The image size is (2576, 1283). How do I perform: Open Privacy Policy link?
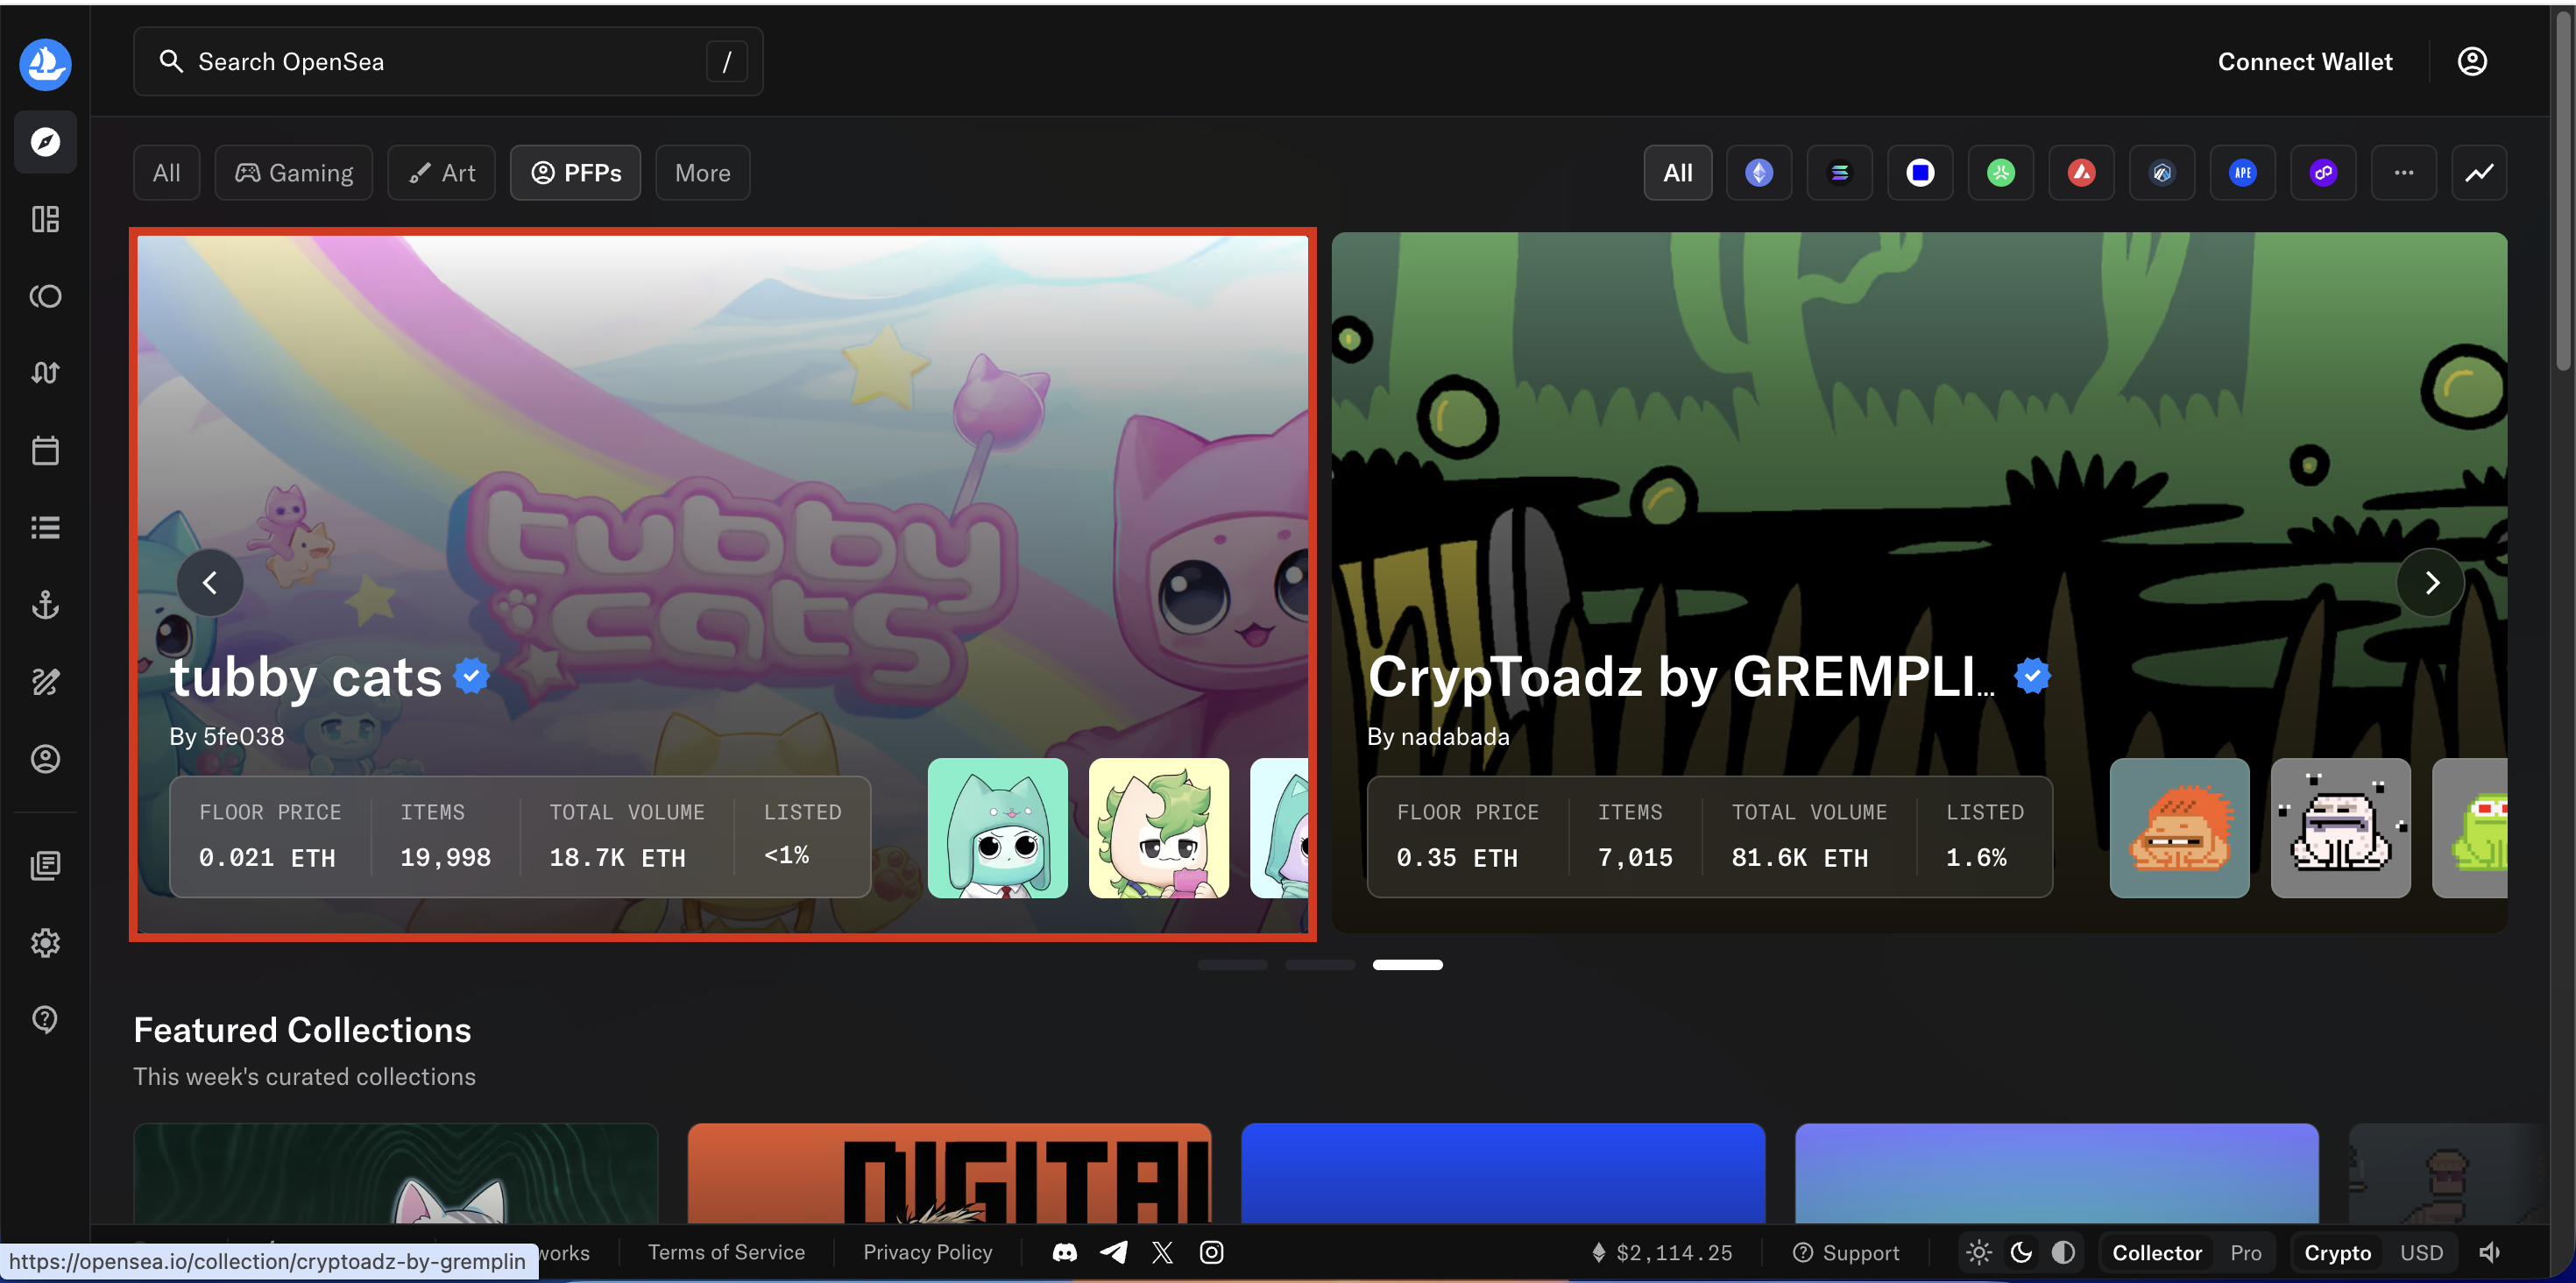(x=928, y=1252)
